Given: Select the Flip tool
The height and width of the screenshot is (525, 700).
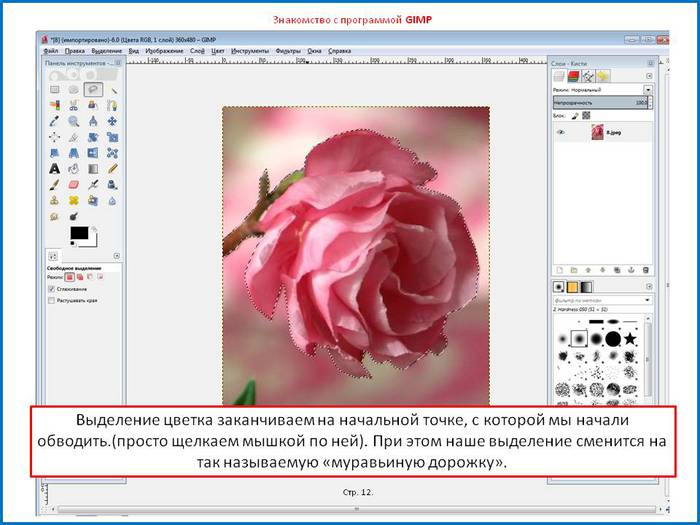Looking at the screenshot, I should [x=93, y=153].
